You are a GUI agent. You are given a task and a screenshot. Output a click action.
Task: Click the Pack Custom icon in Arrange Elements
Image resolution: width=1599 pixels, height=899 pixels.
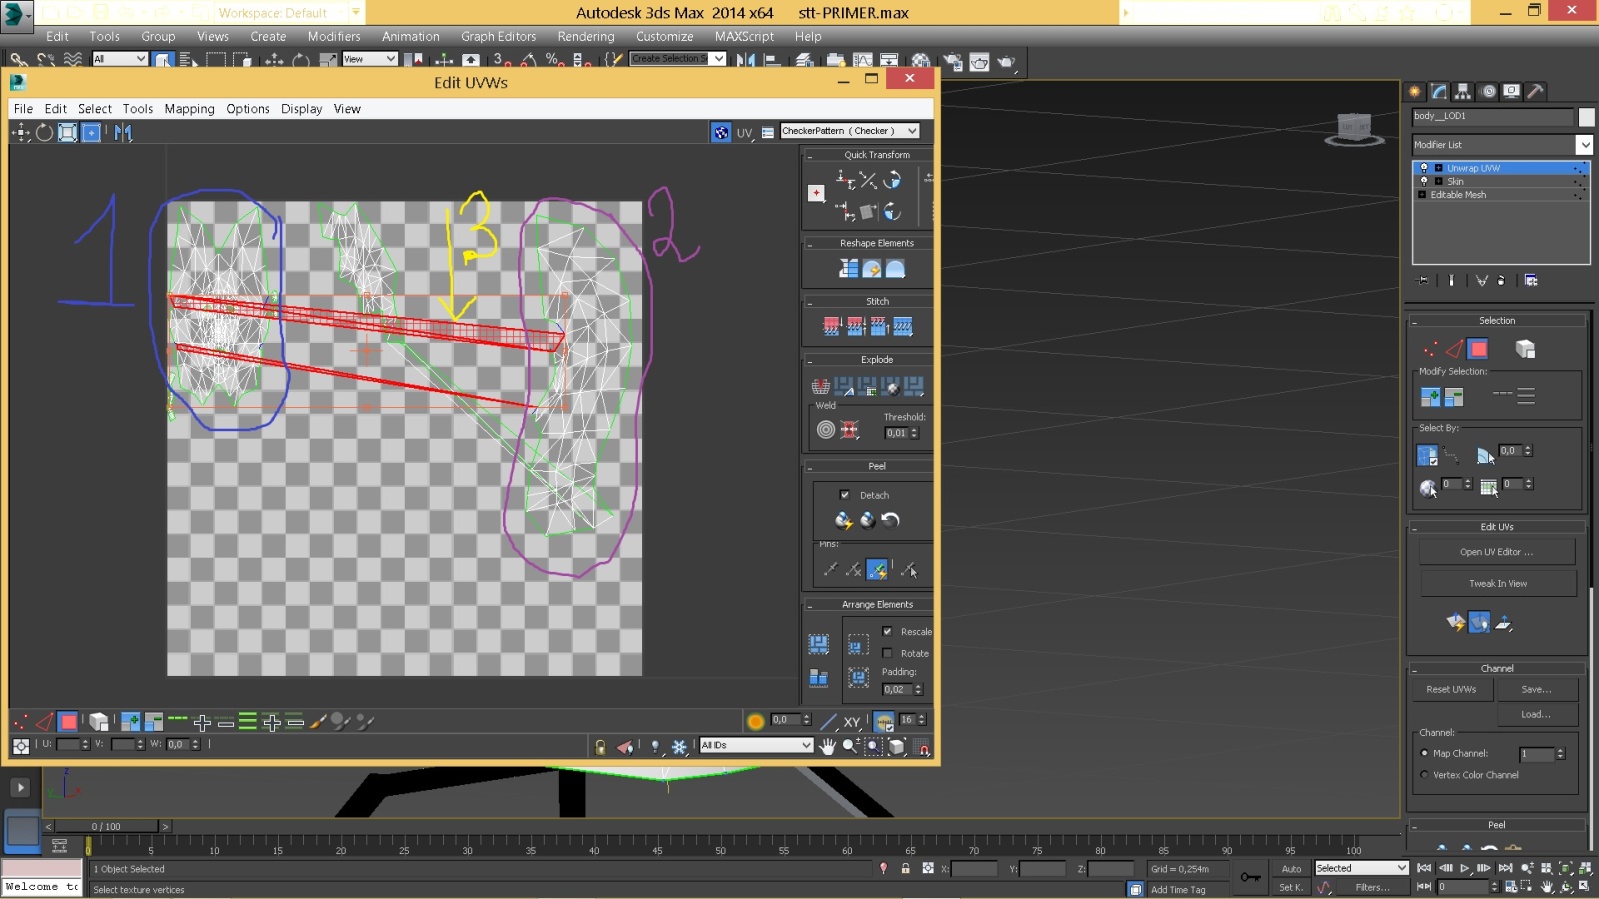point(819,643)
